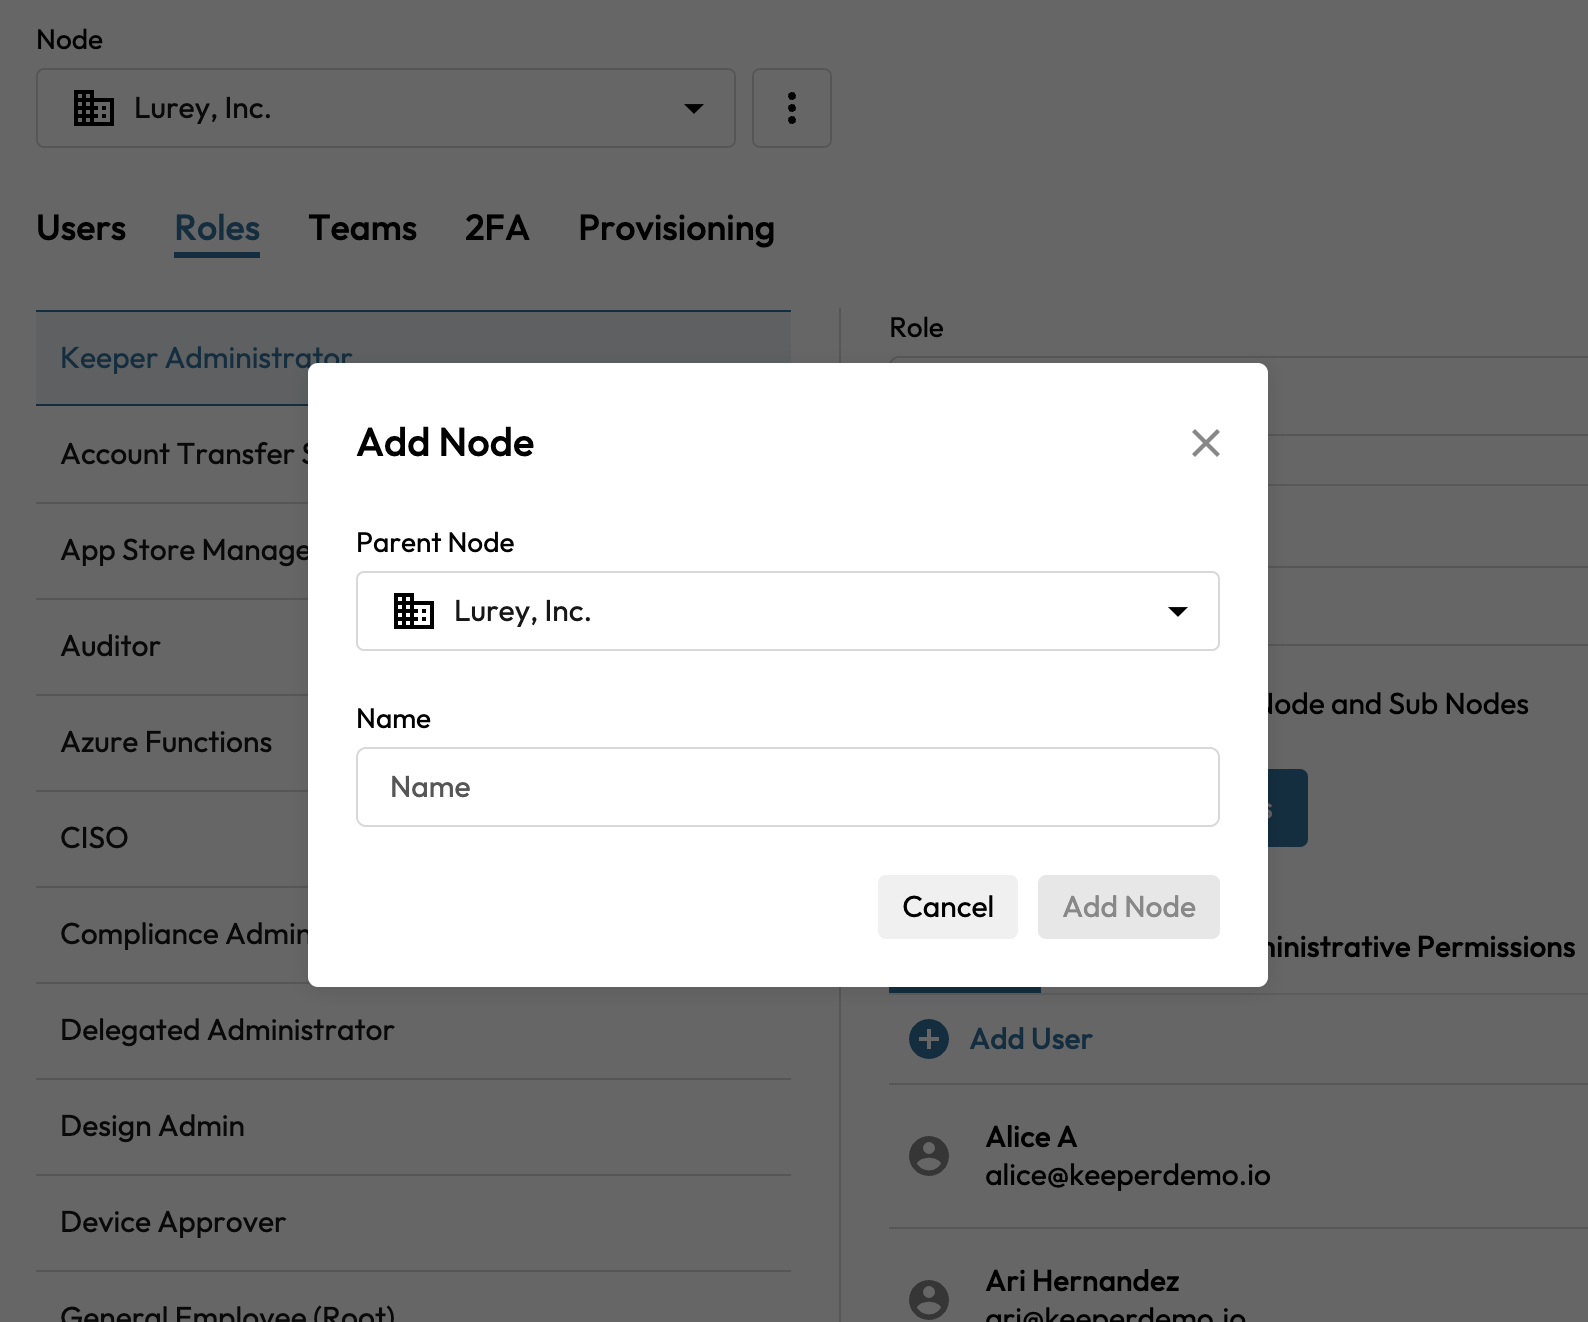This screenshot has height=1322, width=1588.
Task: Select the Delegated Administrator role
Action: pos(227,1030)
